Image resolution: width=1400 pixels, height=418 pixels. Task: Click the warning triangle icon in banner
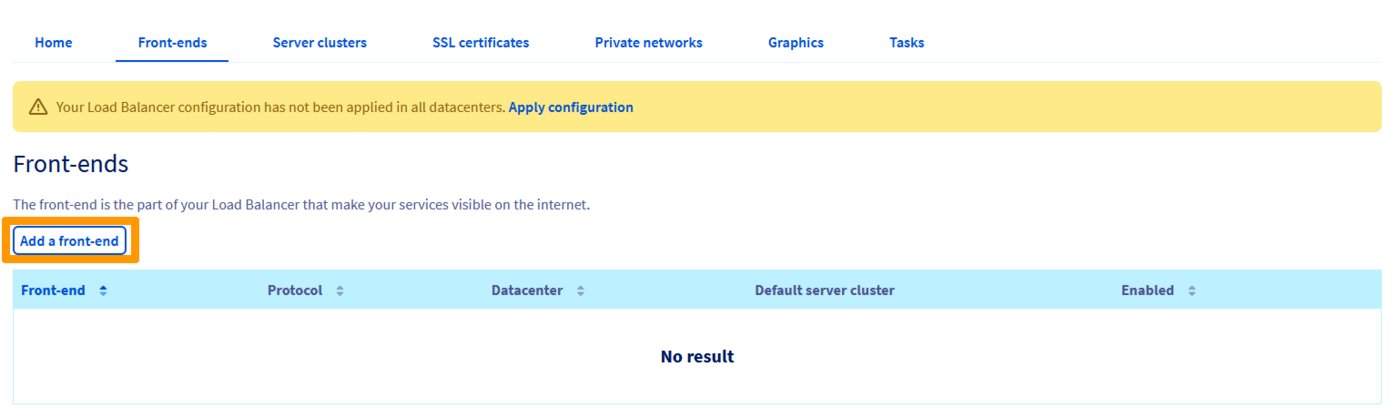(38, 107)
